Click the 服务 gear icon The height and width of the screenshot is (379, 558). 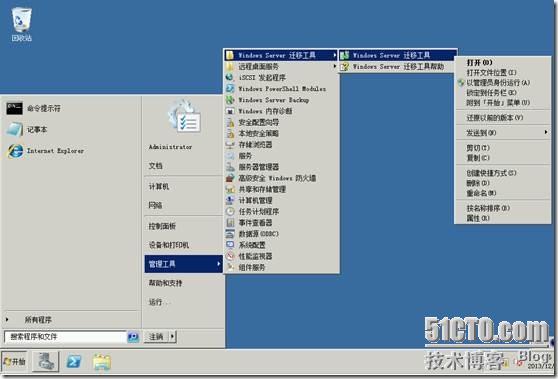click(230, 156)
